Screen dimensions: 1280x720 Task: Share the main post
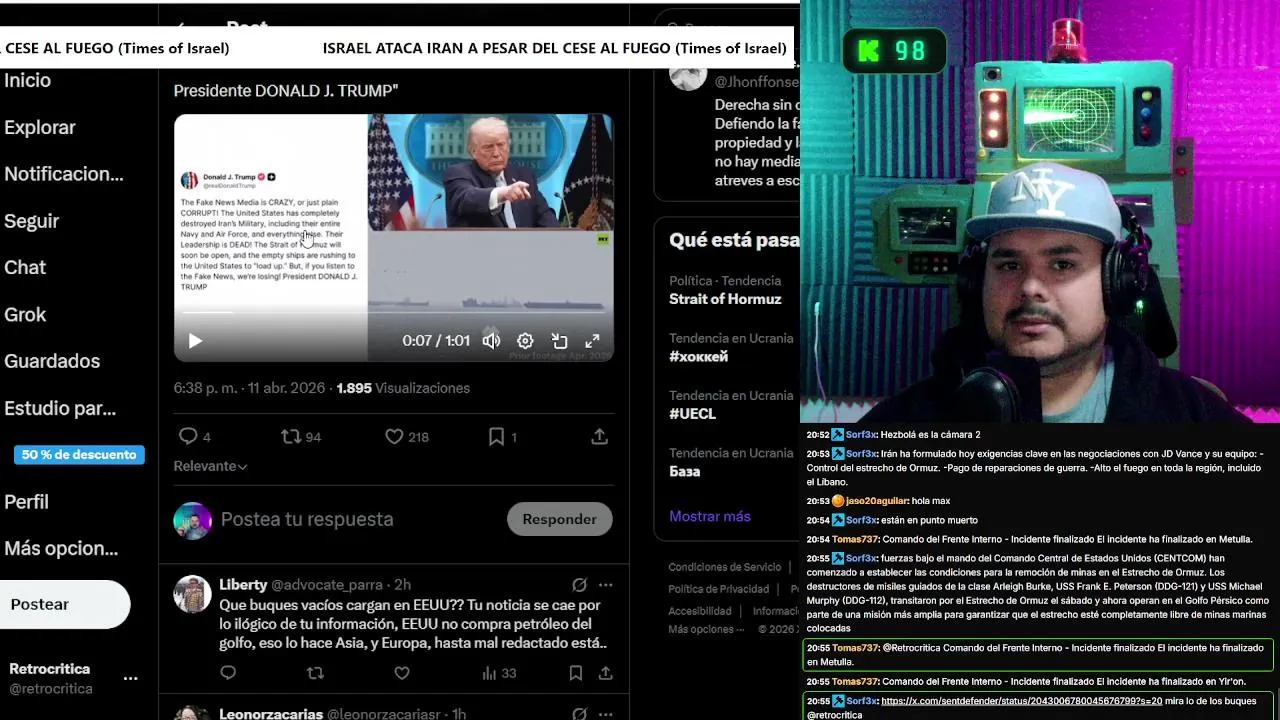tap(599, 436)
